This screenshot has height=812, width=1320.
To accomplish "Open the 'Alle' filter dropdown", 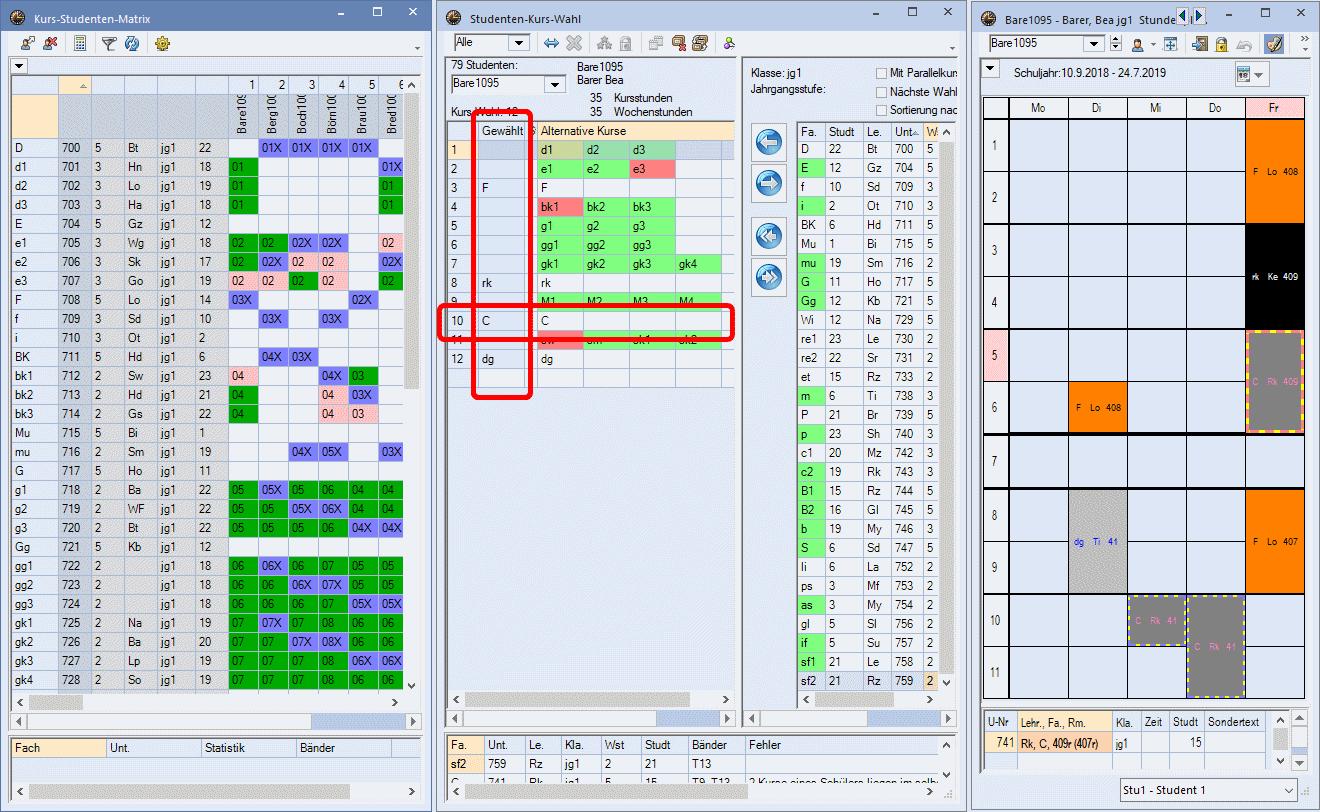I will (518, 43).
